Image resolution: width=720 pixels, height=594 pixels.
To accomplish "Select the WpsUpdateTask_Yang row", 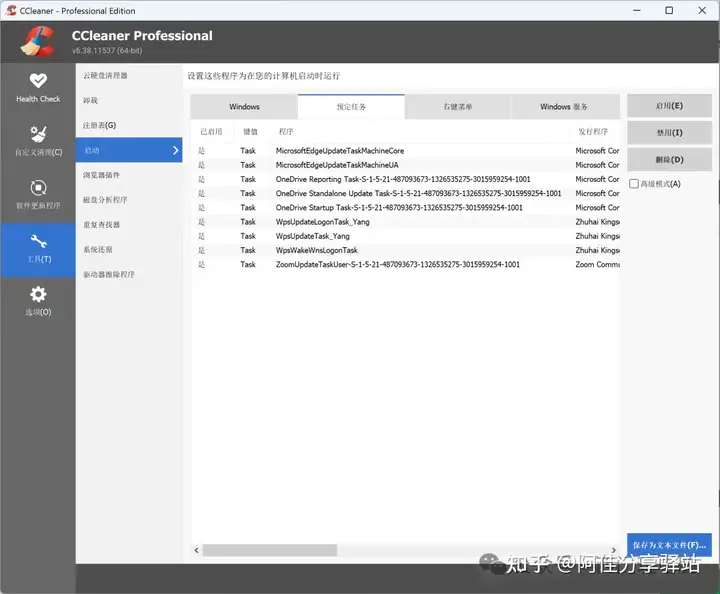I will (405, 236).
